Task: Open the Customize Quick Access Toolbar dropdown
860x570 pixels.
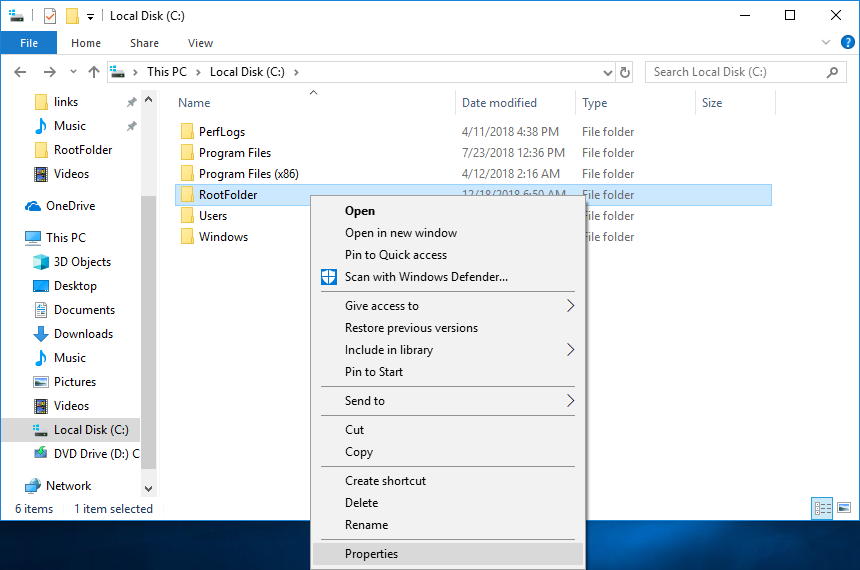Action: coord(90,17)
